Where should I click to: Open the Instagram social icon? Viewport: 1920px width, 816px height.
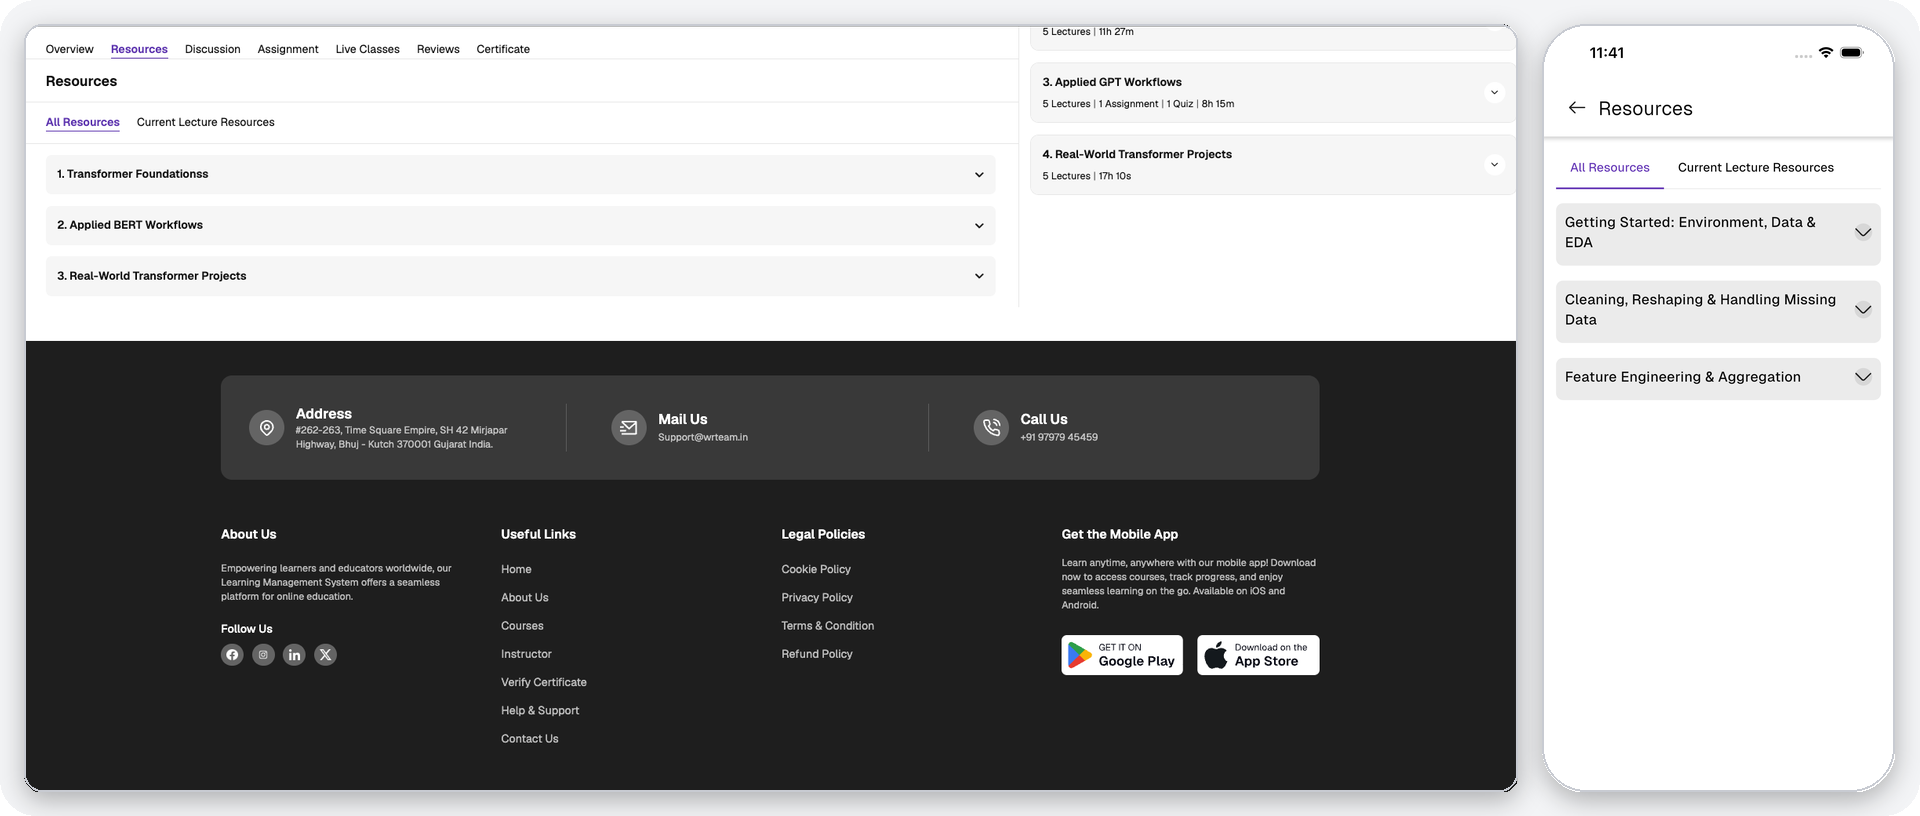point(263,655)
